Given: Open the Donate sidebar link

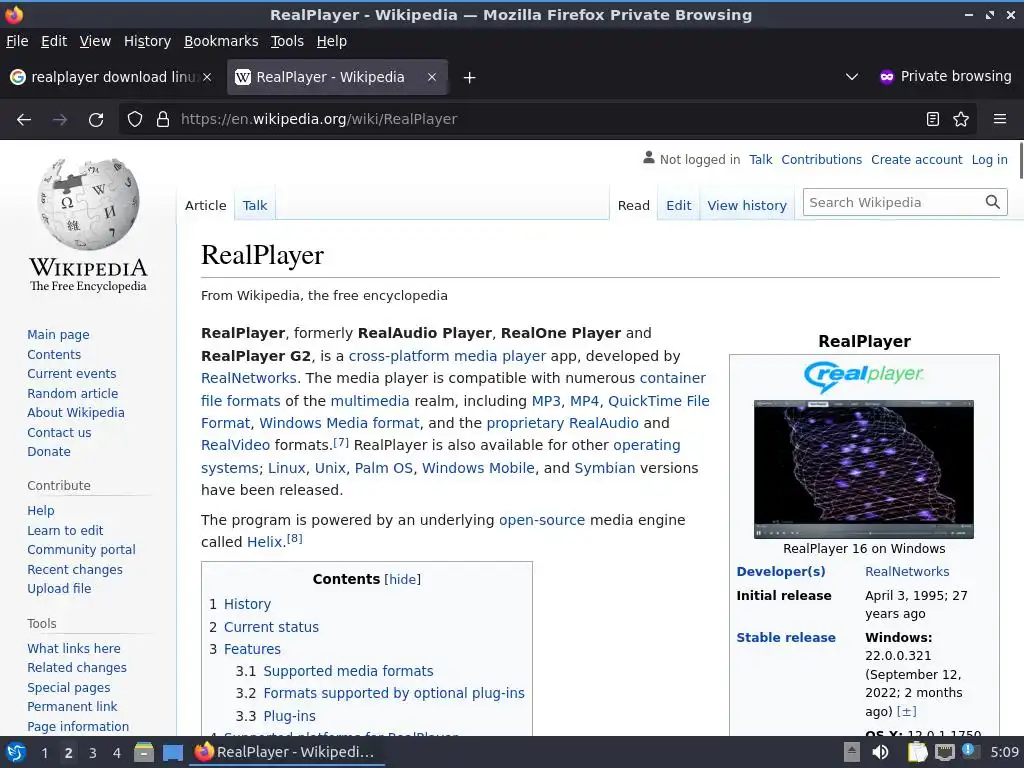Looking at the screenshot, I should tap(49, 452).
